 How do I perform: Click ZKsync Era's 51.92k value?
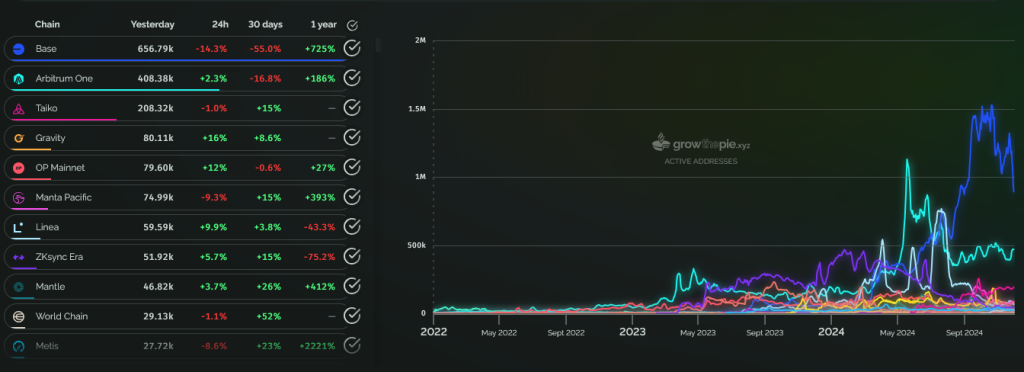pyautogui.click(x=158, y=256)
